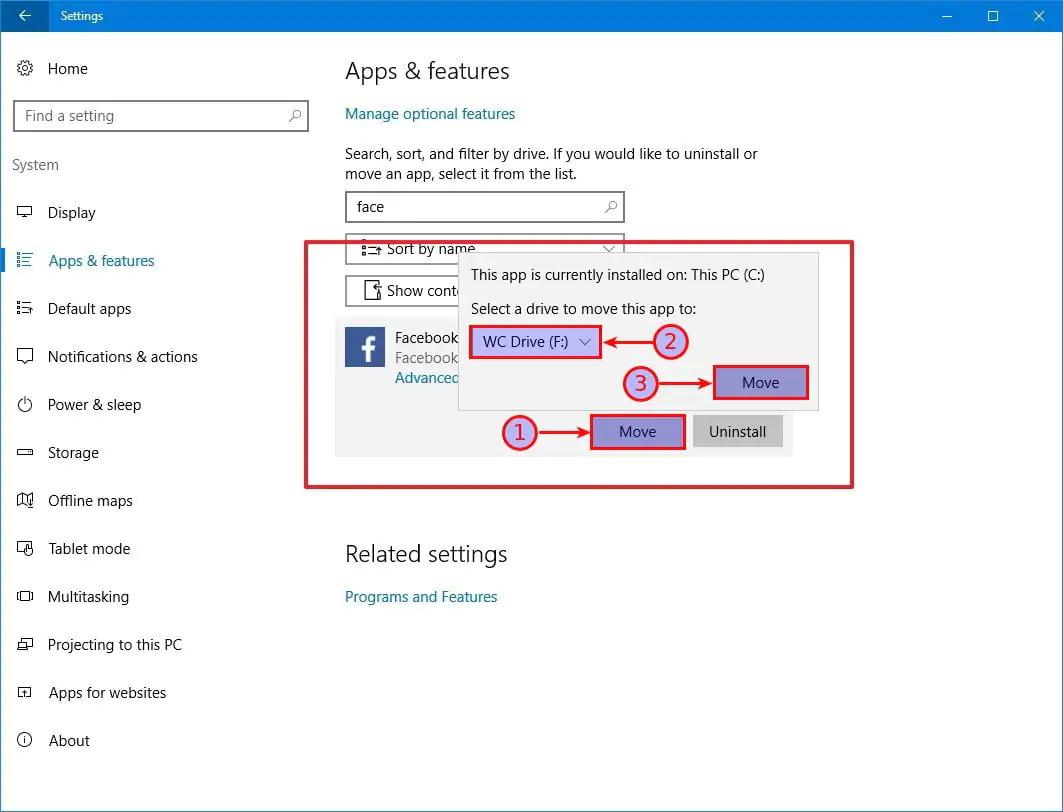This screenshot has height=812, width=1063.
Task: Open Display settings in sidebar
Action: click(72, 213)
